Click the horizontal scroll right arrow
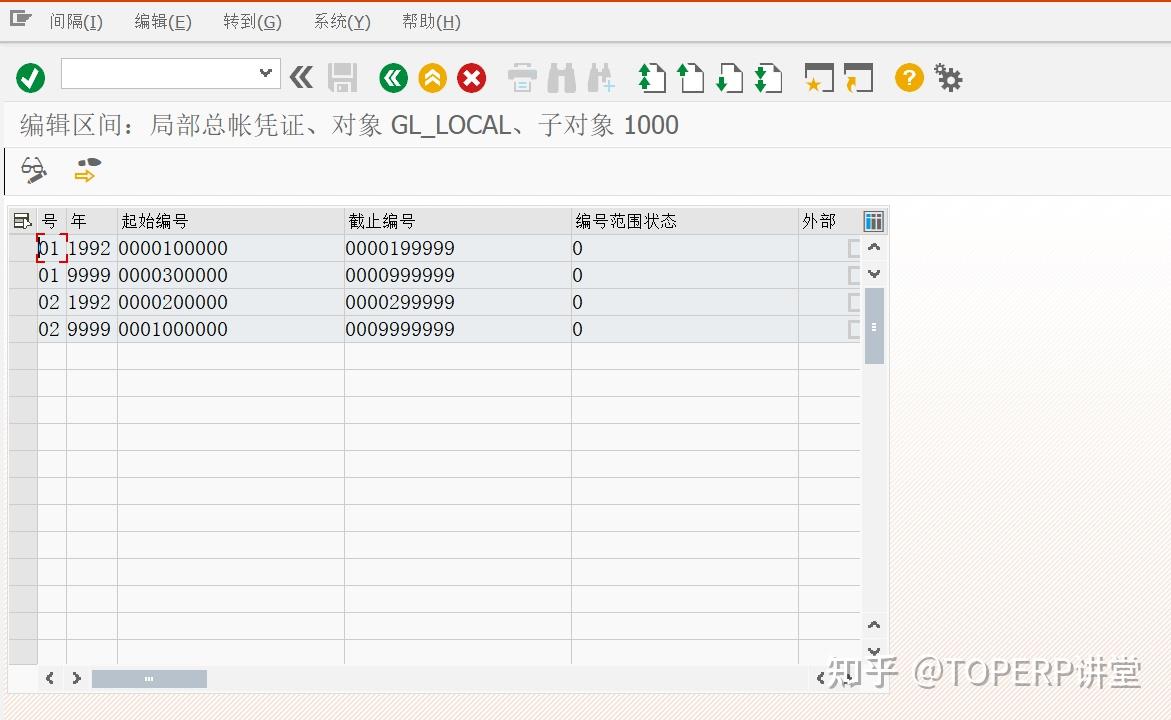The image size is (1171, 720). point(76,678)
